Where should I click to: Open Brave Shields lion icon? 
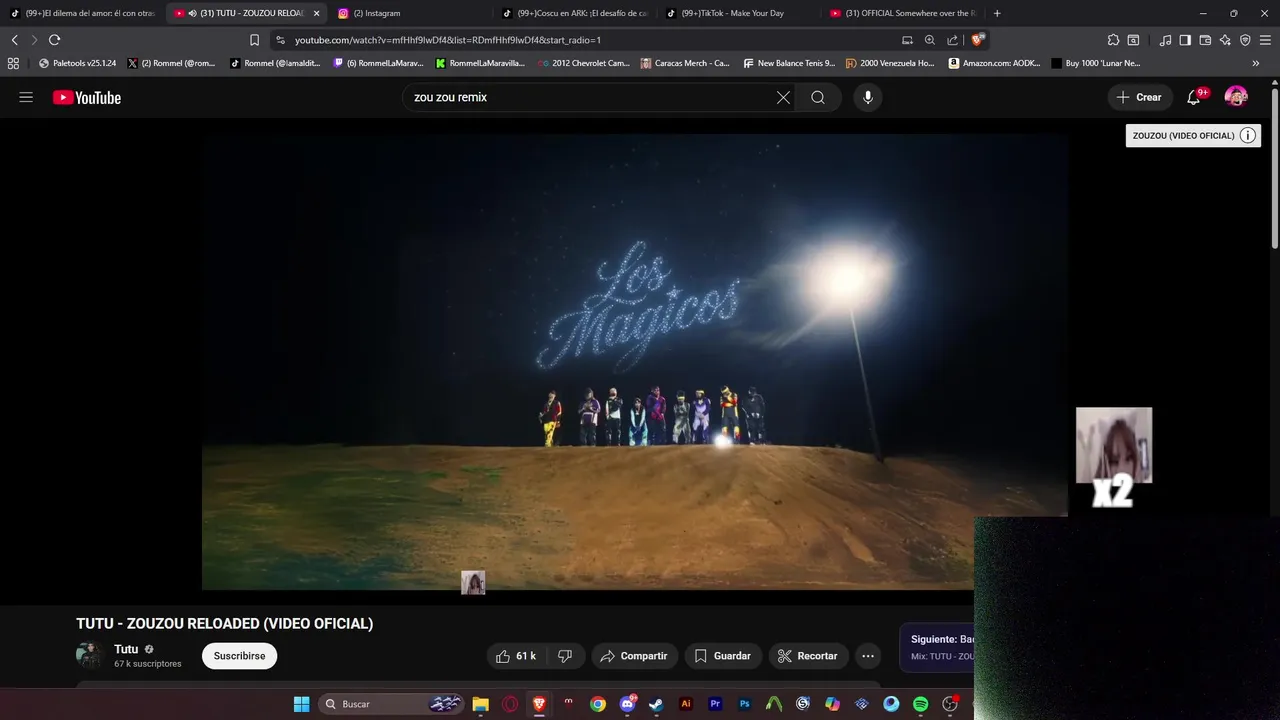point(979,40)
